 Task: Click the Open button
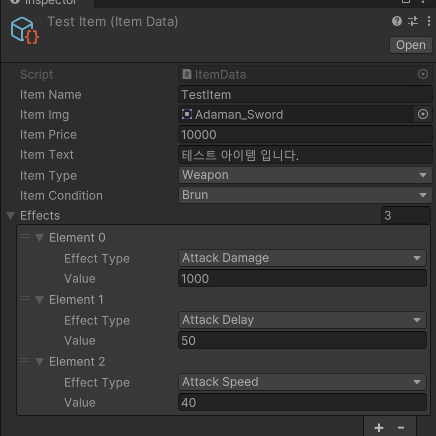(x=411, y=45)
